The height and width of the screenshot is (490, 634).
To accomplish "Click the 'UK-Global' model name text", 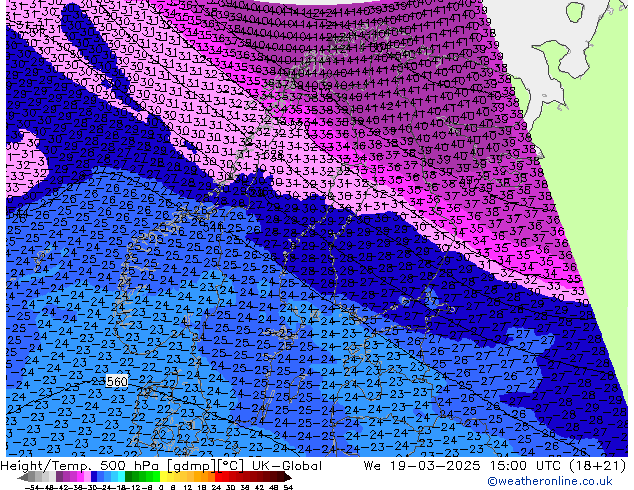I will coord(287,466).
